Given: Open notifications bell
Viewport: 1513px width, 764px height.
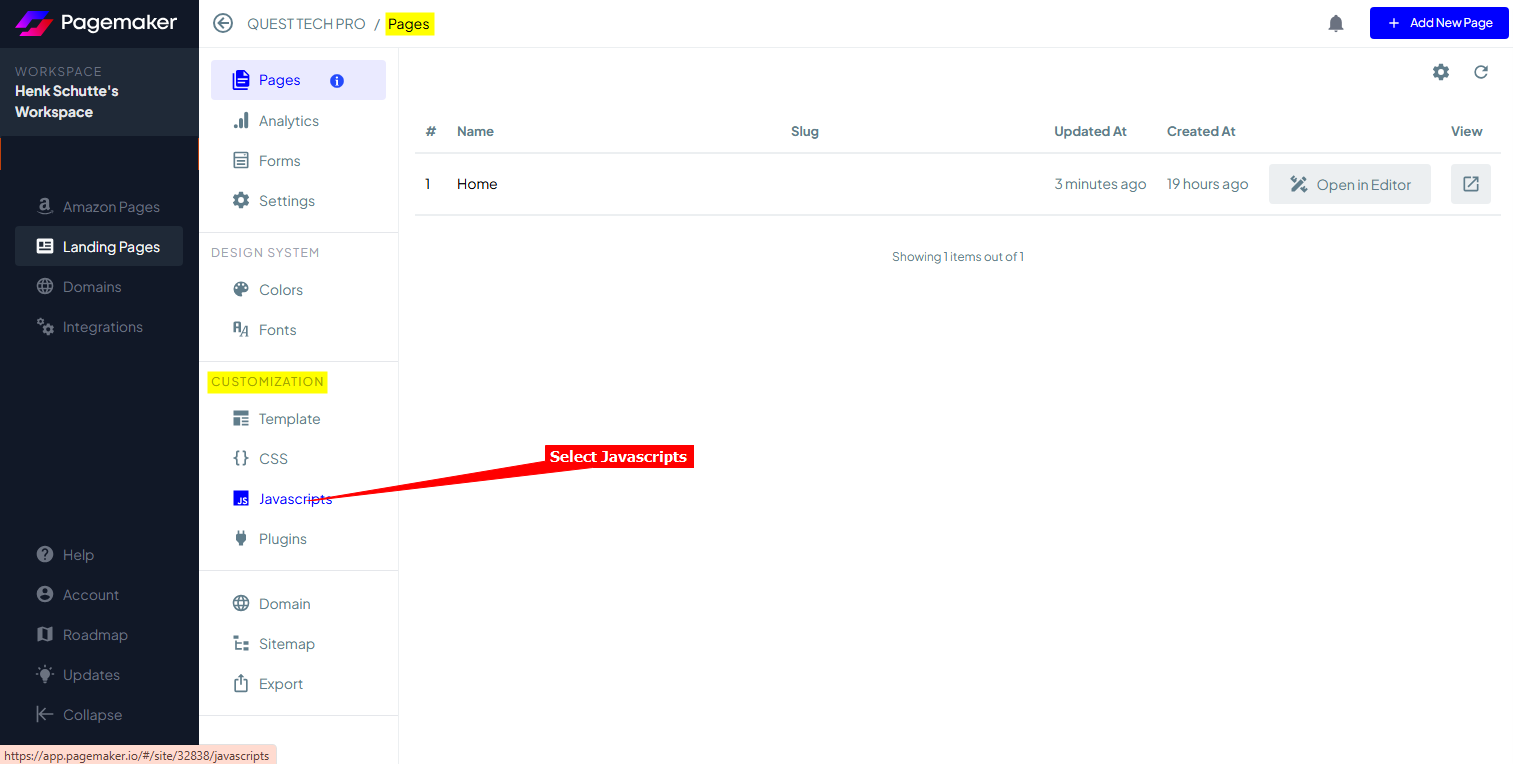Looking at the screenshot, I should click(1336, 23).
